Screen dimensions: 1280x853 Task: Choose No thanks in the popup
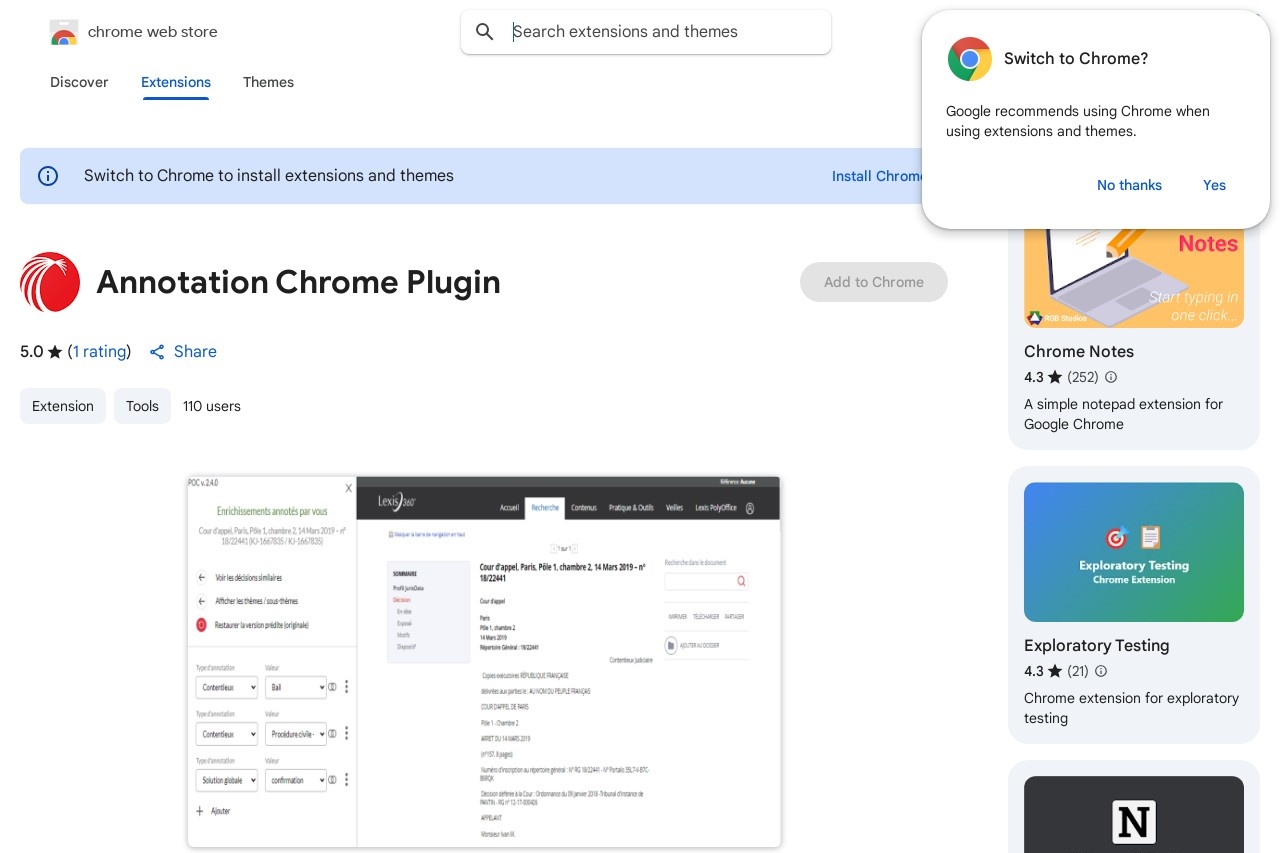point(1129,185)
